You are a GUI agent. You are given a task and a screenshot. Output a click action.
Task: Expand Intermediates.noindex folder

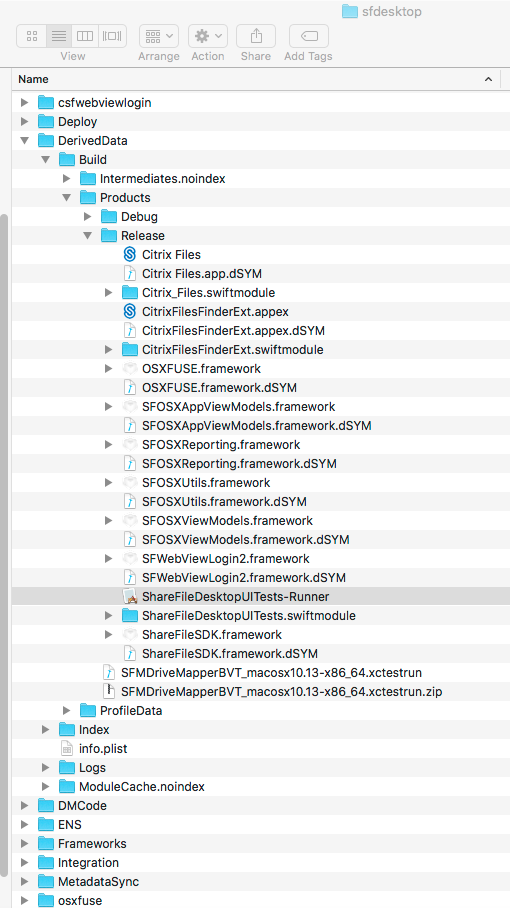tap(67, 179)
